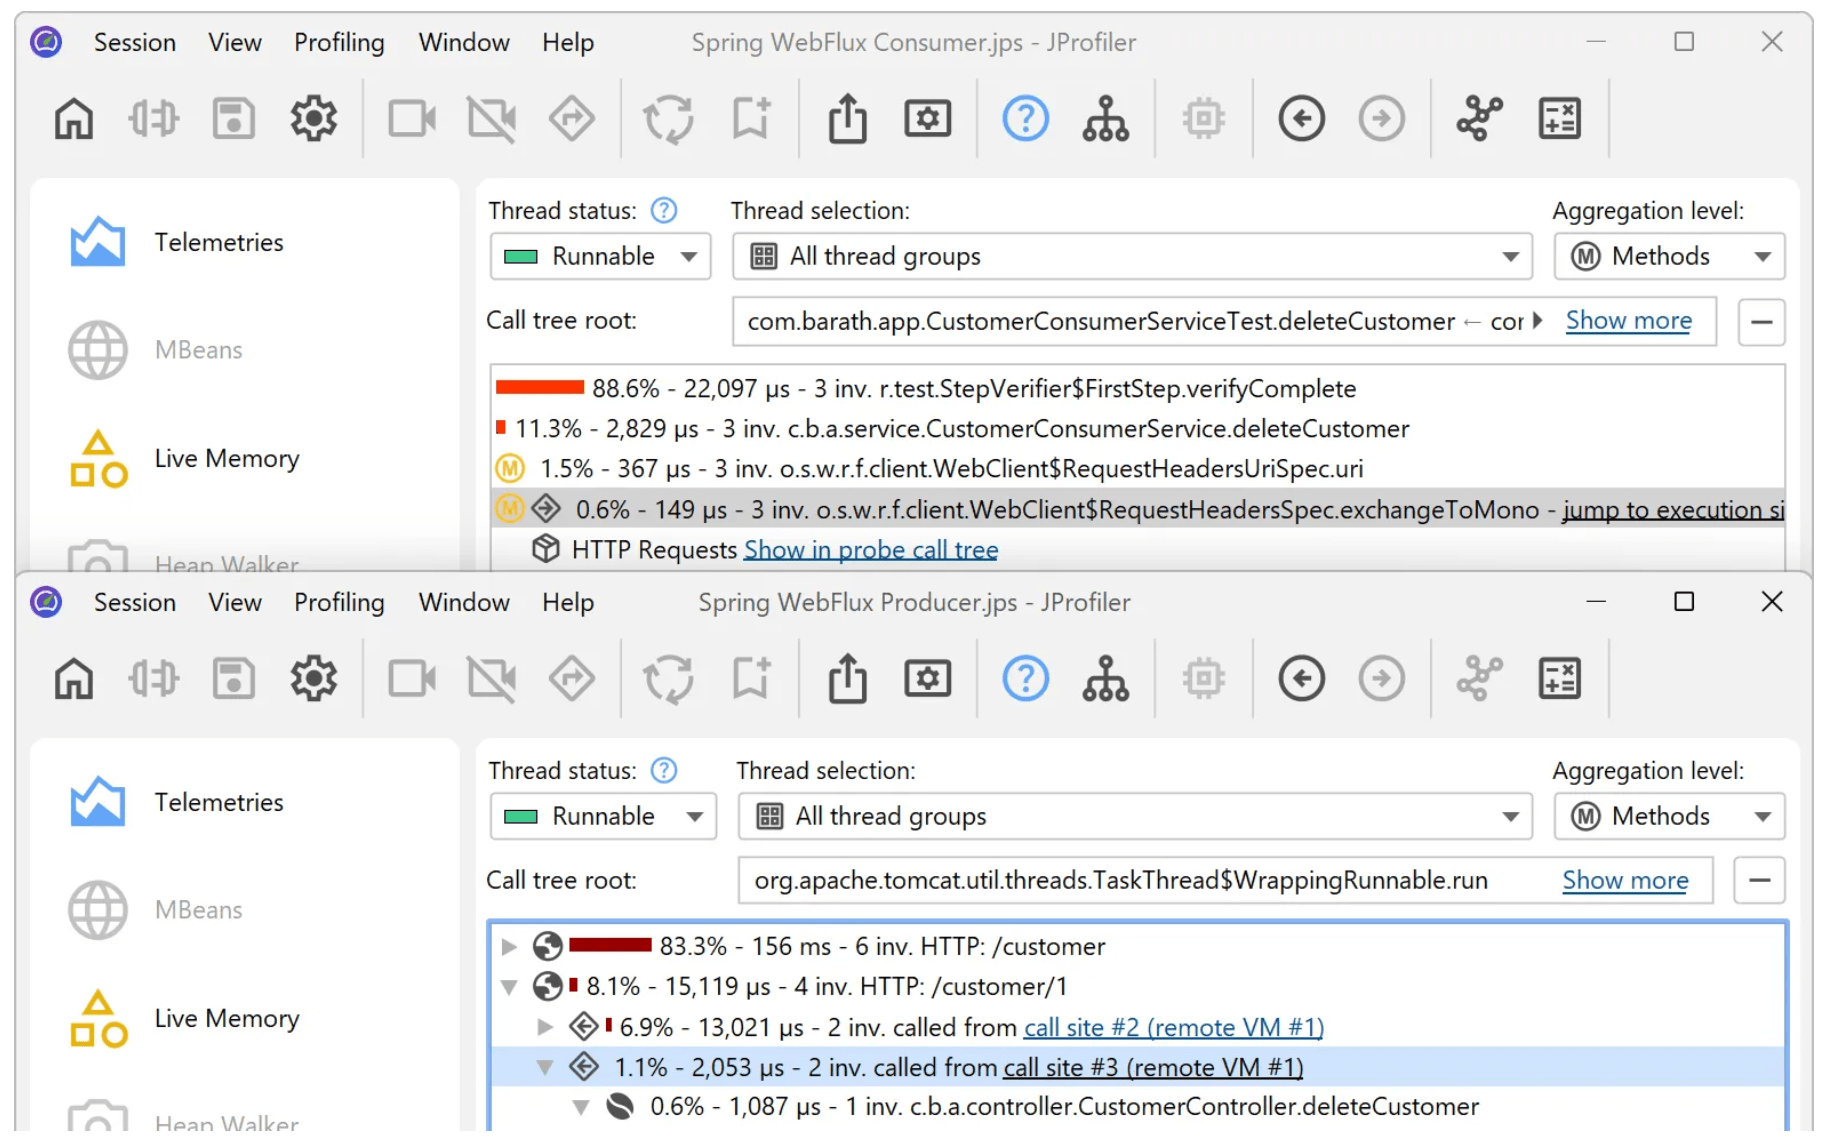Click the back arrow icon in Producer window
1842x1146 pixels.
[x=1302, y=679]
